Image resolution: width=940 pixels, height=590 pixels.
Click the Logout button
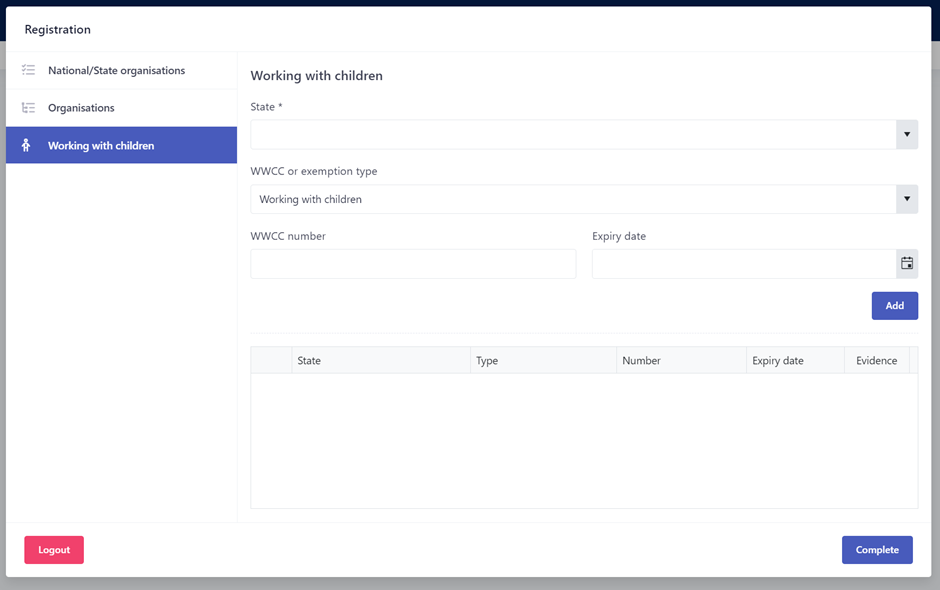click(54, 550)
